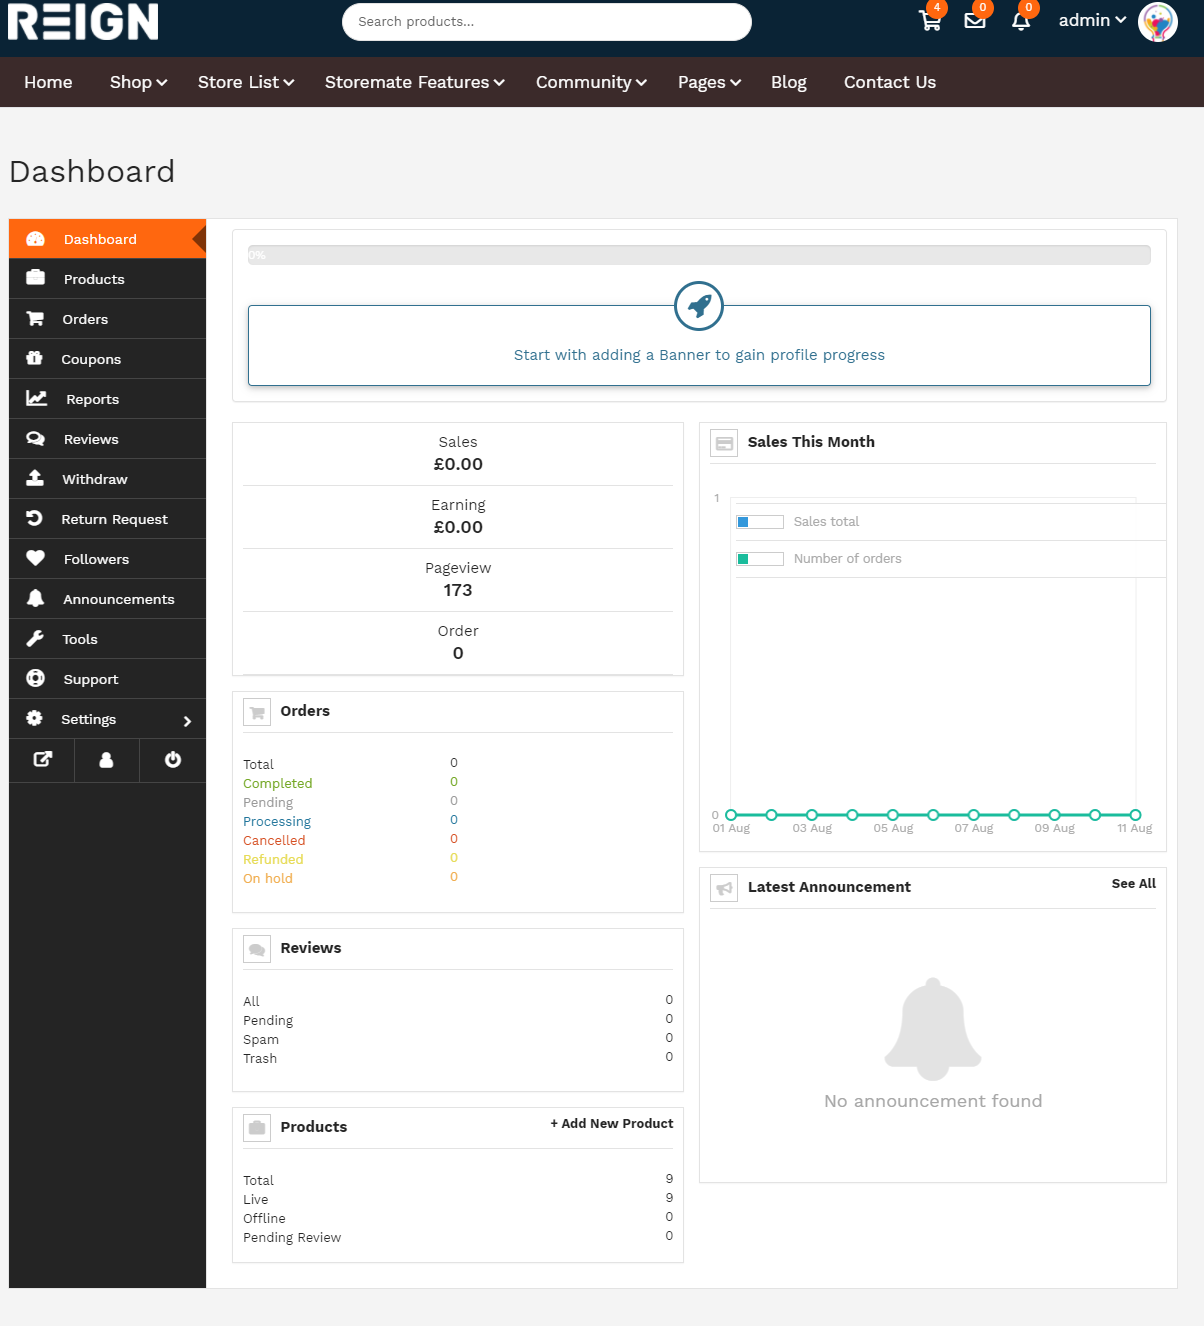
Task: Click the Orders cart icon in sidebar
Action: (35, 319)
